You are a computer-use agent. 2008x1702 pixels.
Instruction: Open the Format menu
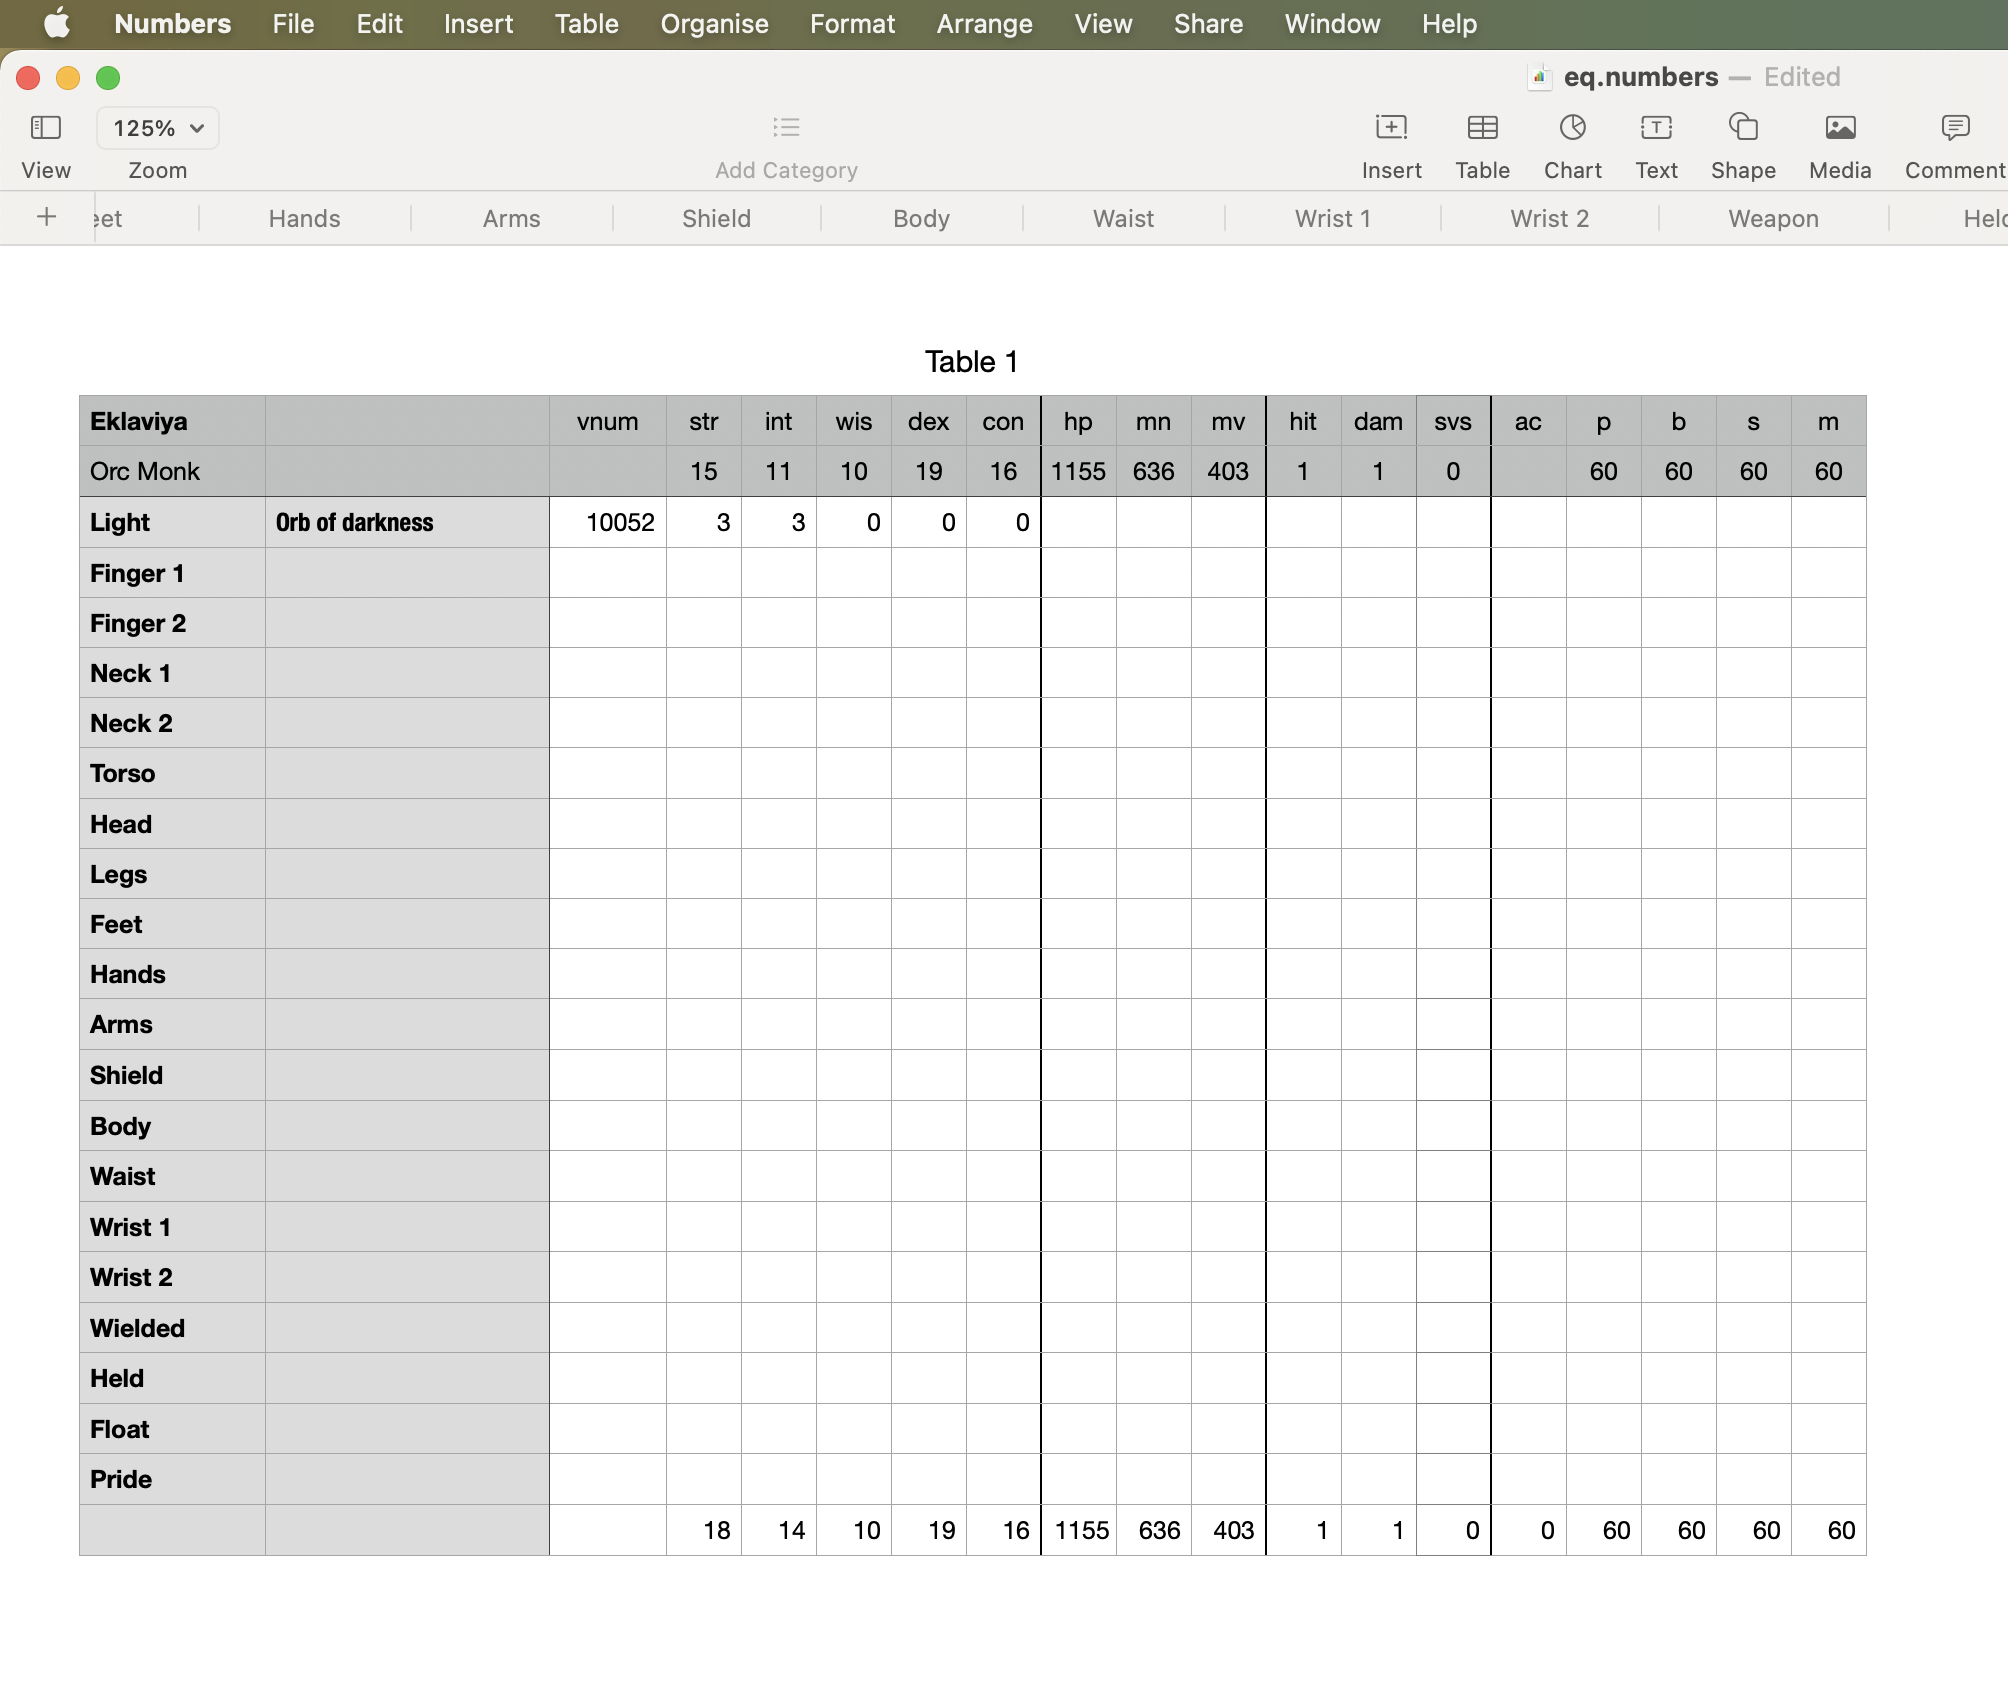(852, 24)
